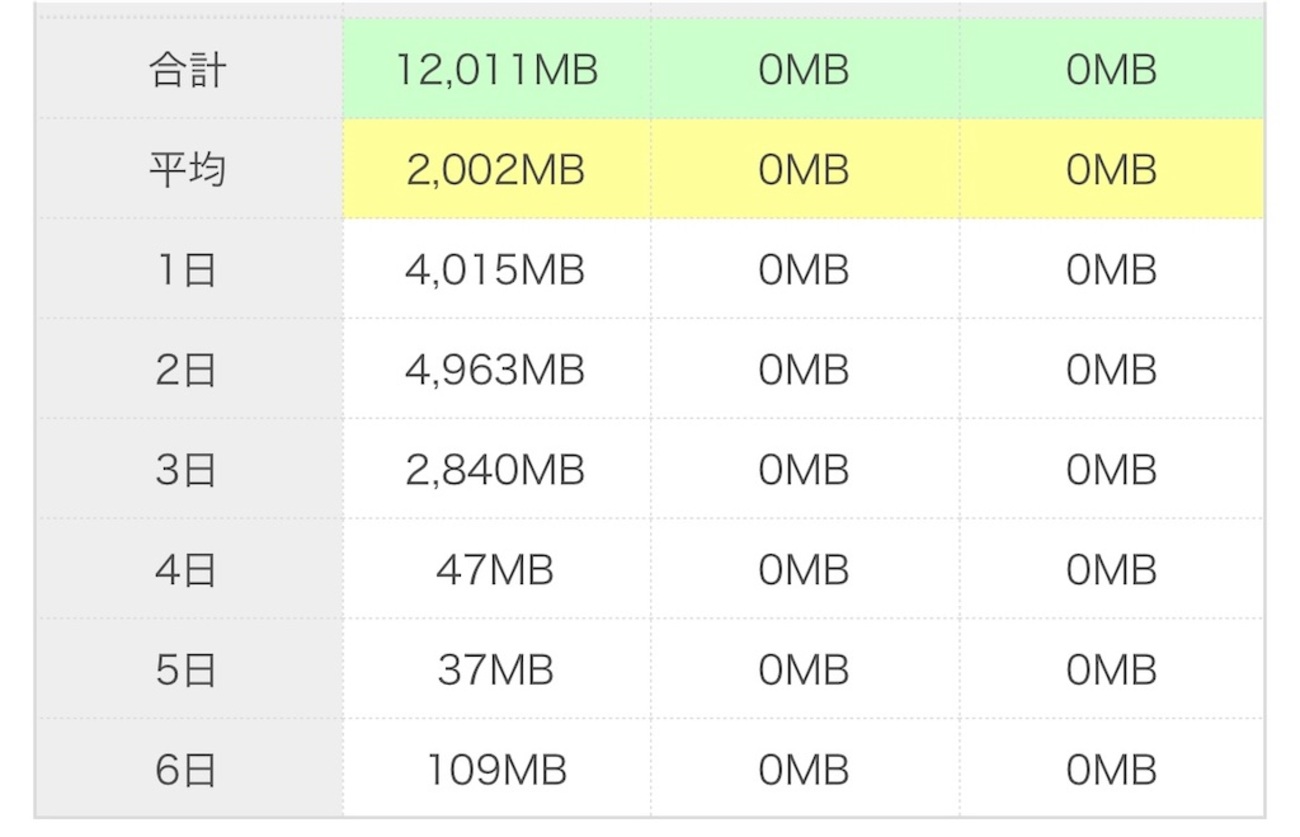Click the green 0MB cell in last column
Image resolution: width=1300 pixels, height=837 pixels.
click(1111, 71)
